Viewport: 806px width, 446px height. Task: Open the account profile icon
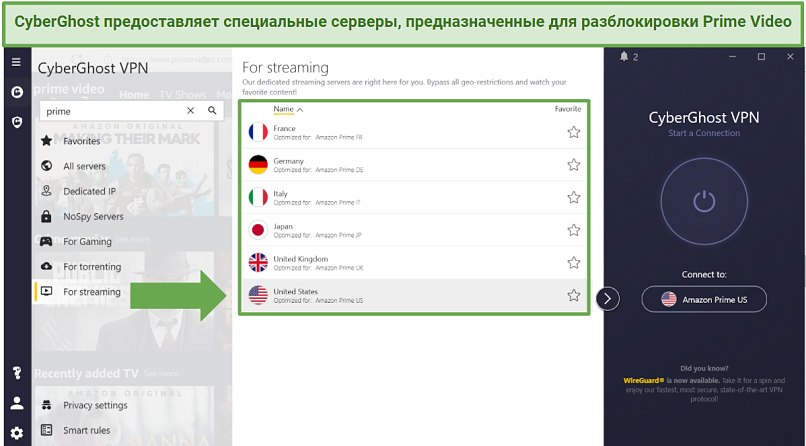pos(17,403)
